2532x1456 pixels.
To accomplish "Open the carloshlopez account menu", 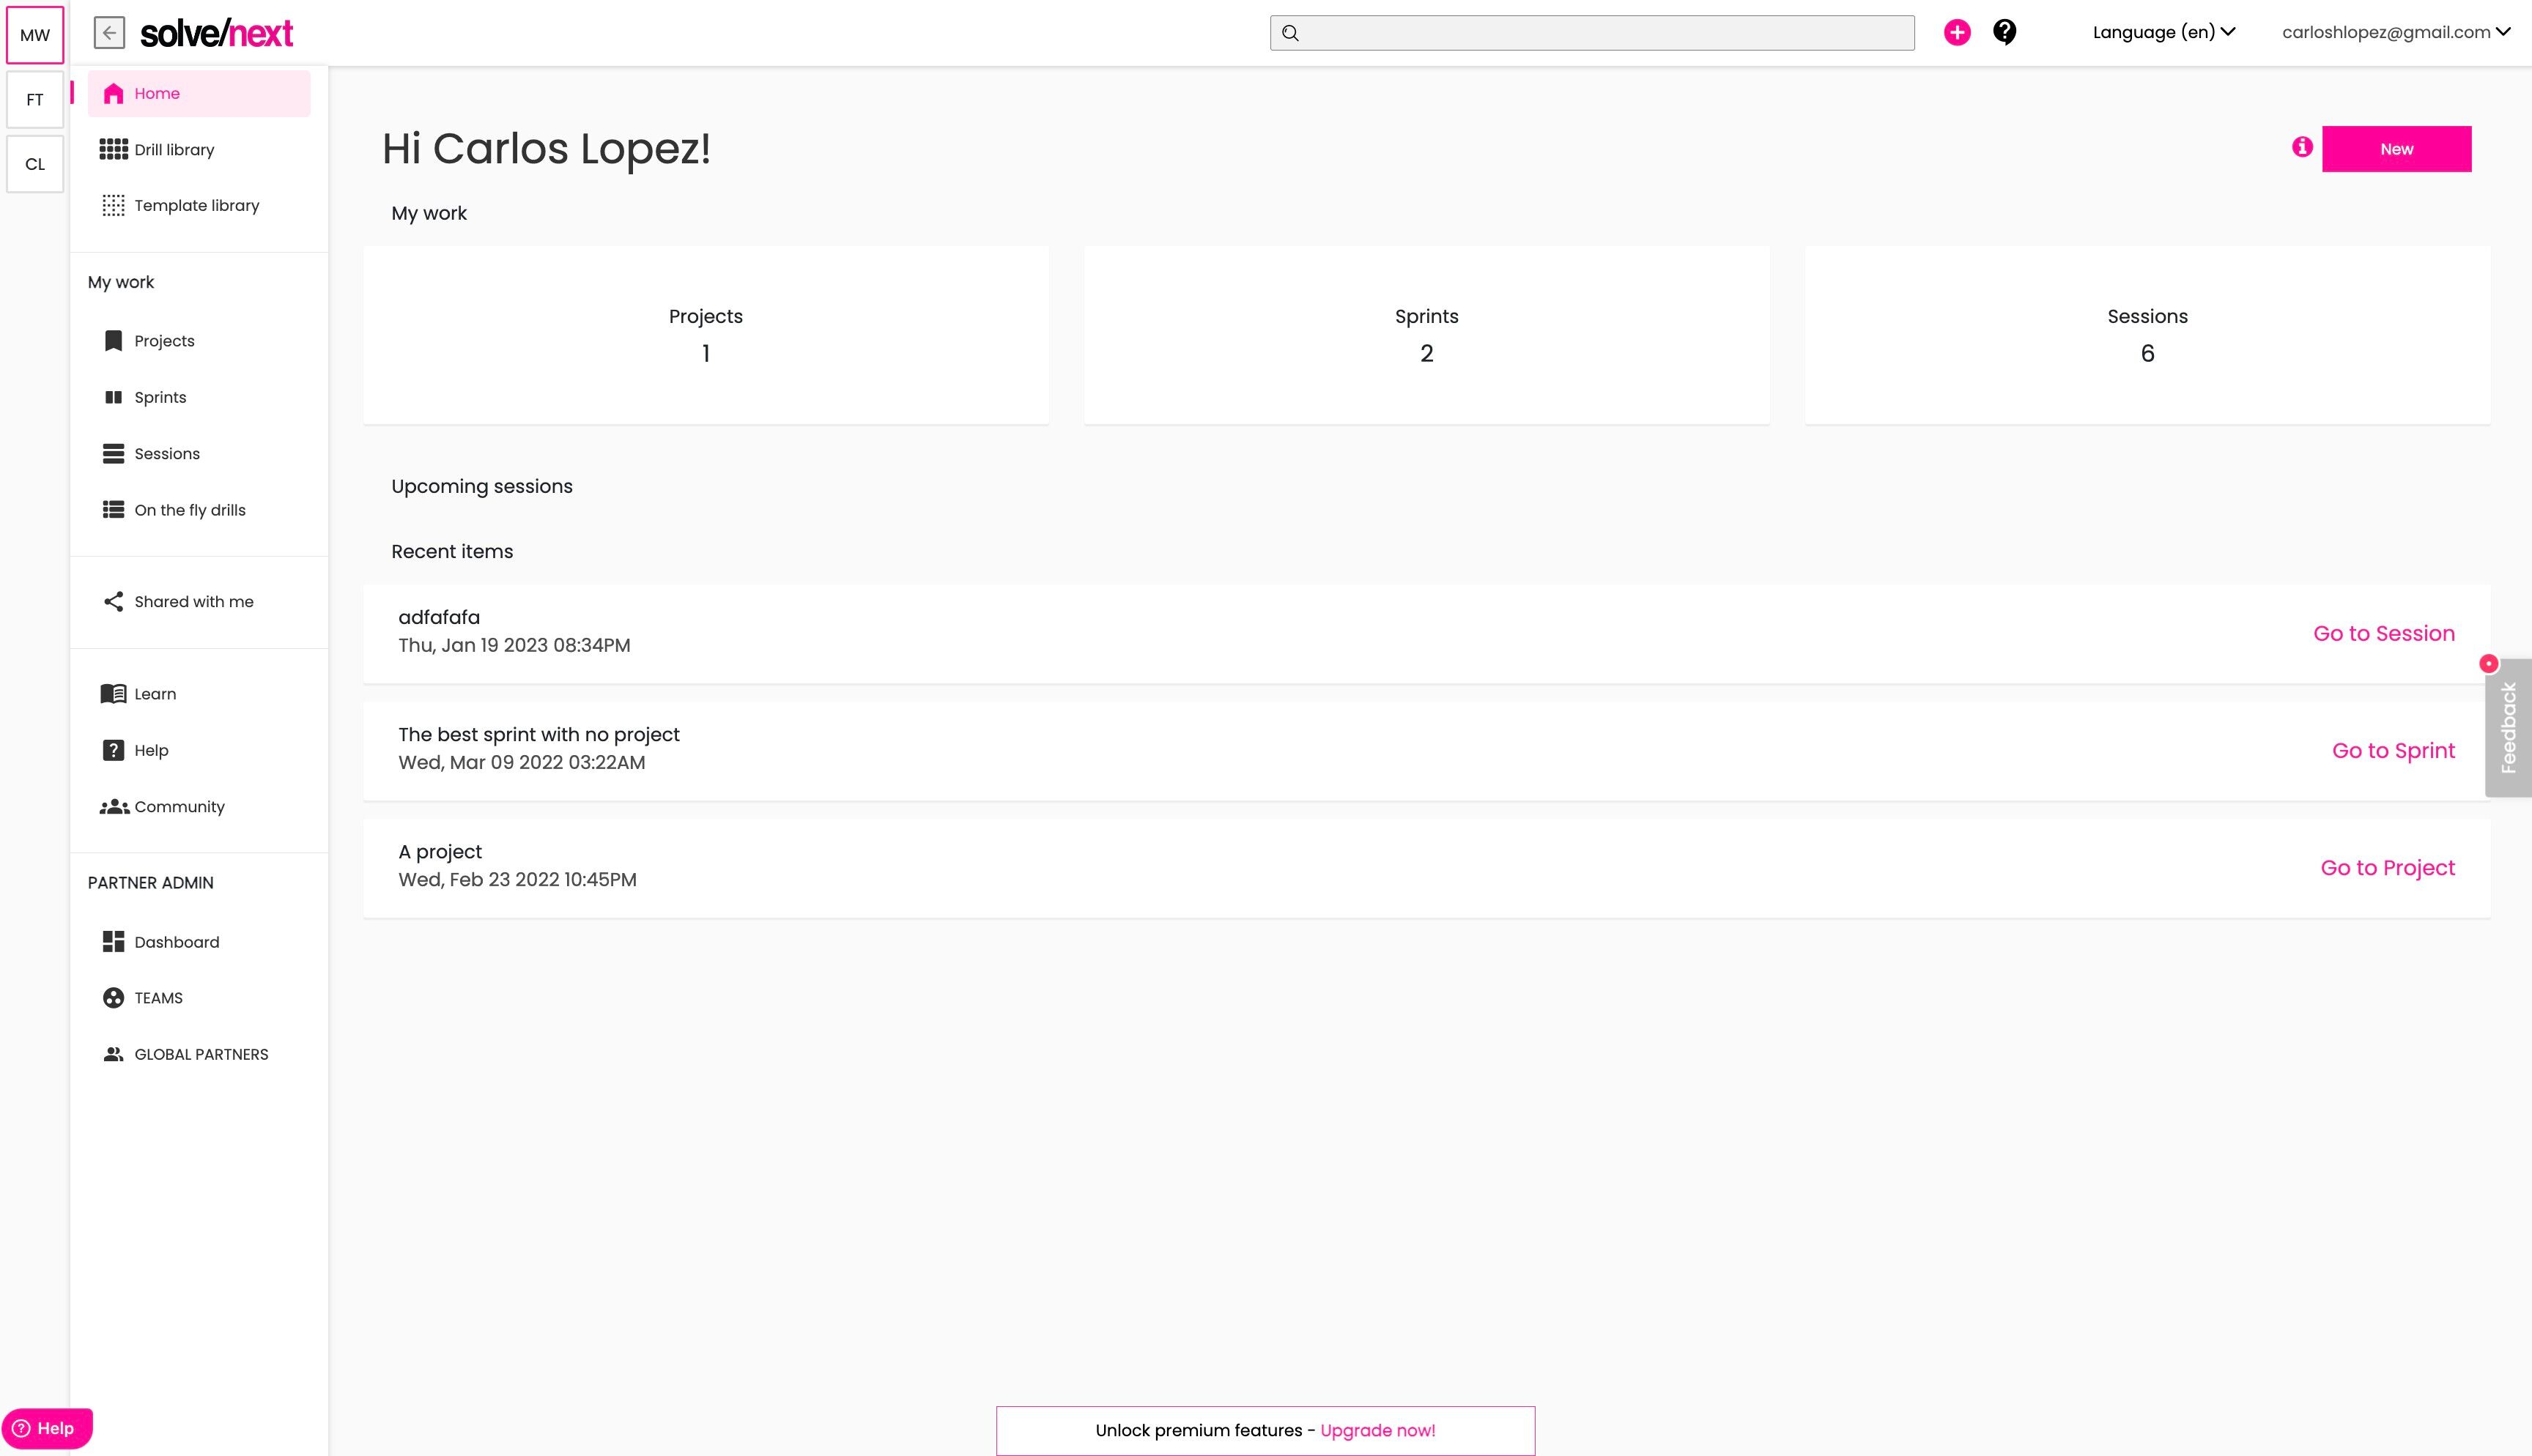I will pos(2394,31).
